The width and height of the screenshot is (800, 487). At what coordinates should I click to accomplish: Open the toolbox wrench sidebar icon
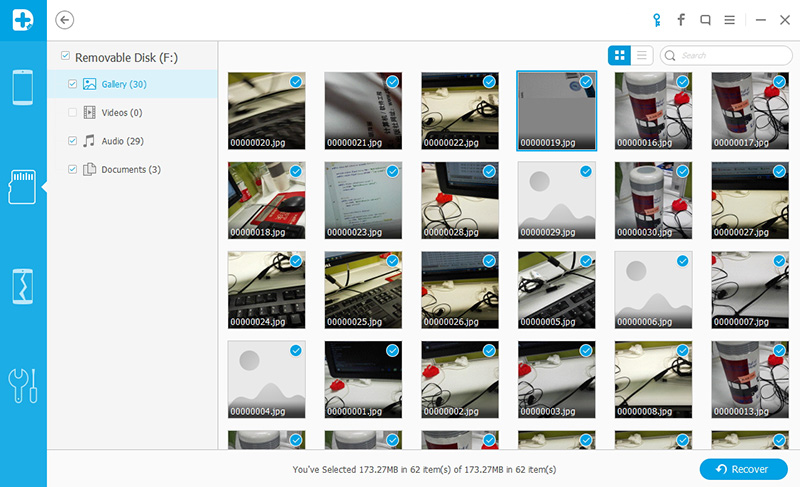pos(23,385)
